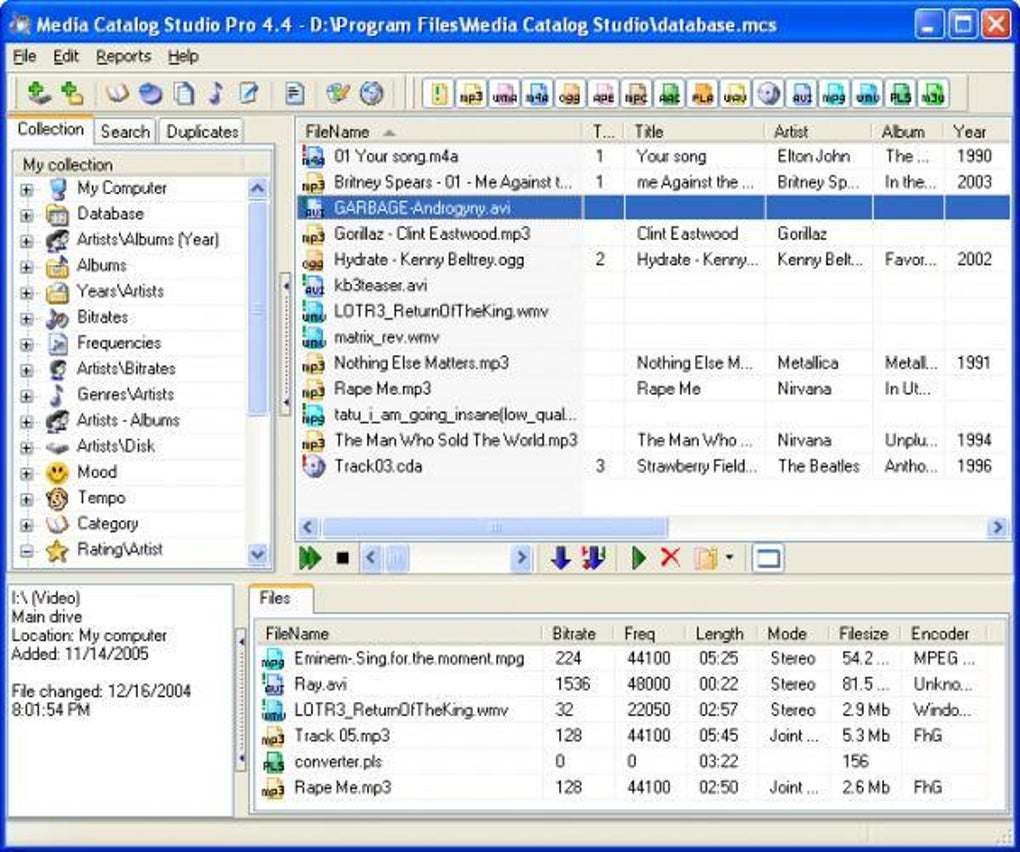Click the red X delete icon
Viewport: 1020px width, 852px height.
click(670, 558)
